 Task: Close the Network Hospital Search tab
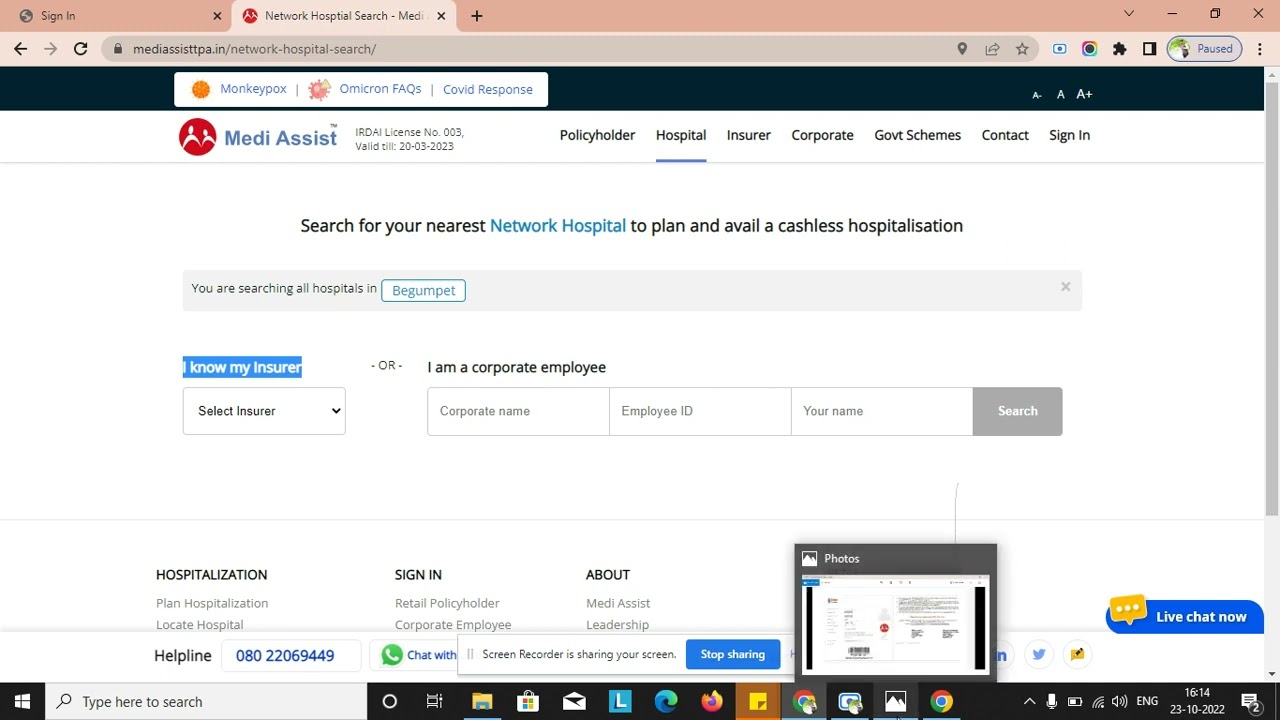[x=442, y=16]
